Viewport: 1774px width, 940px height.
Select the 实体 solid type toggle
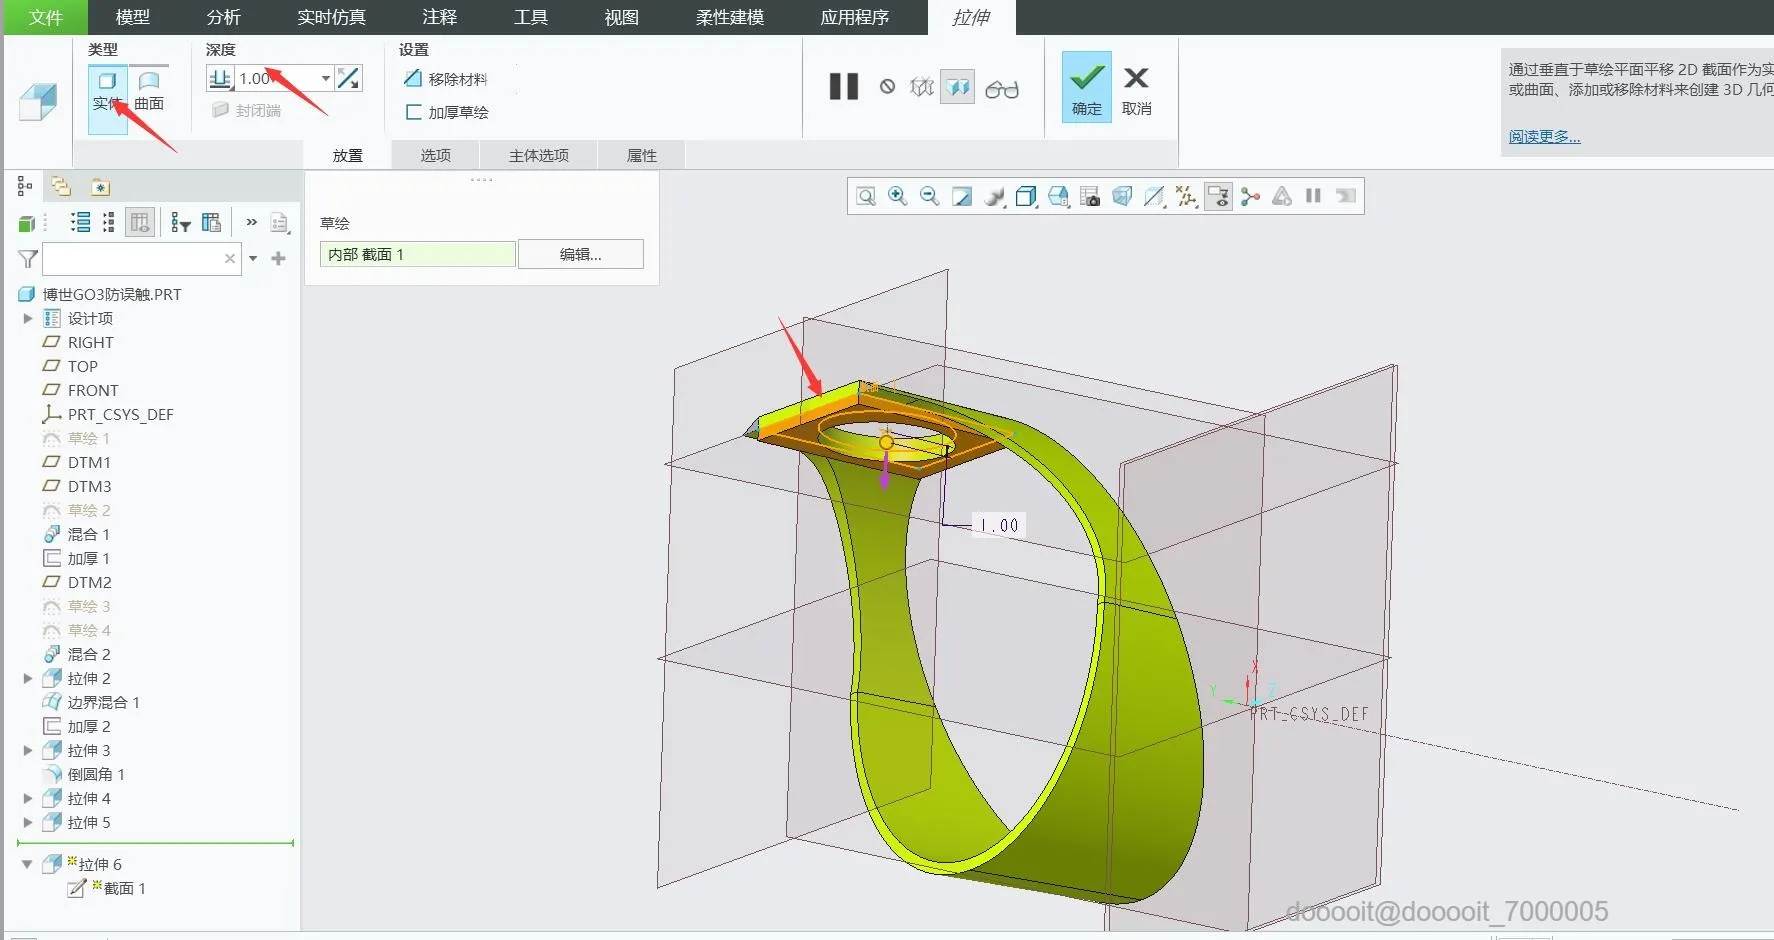coord(107,89)
